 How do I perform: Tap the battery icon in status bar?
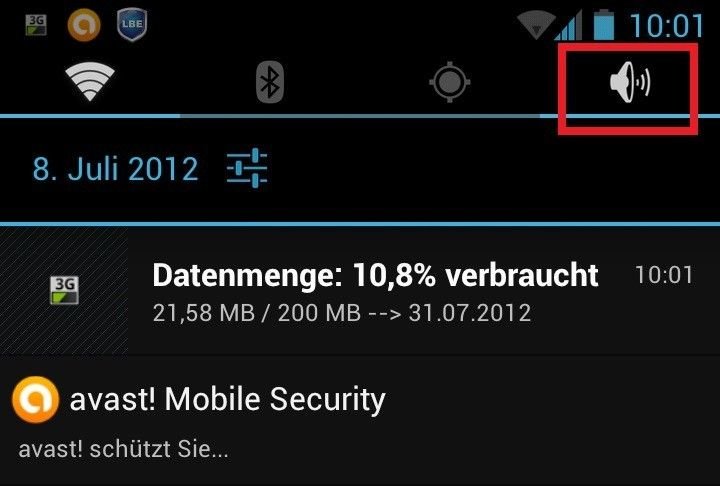click(603, 25)
